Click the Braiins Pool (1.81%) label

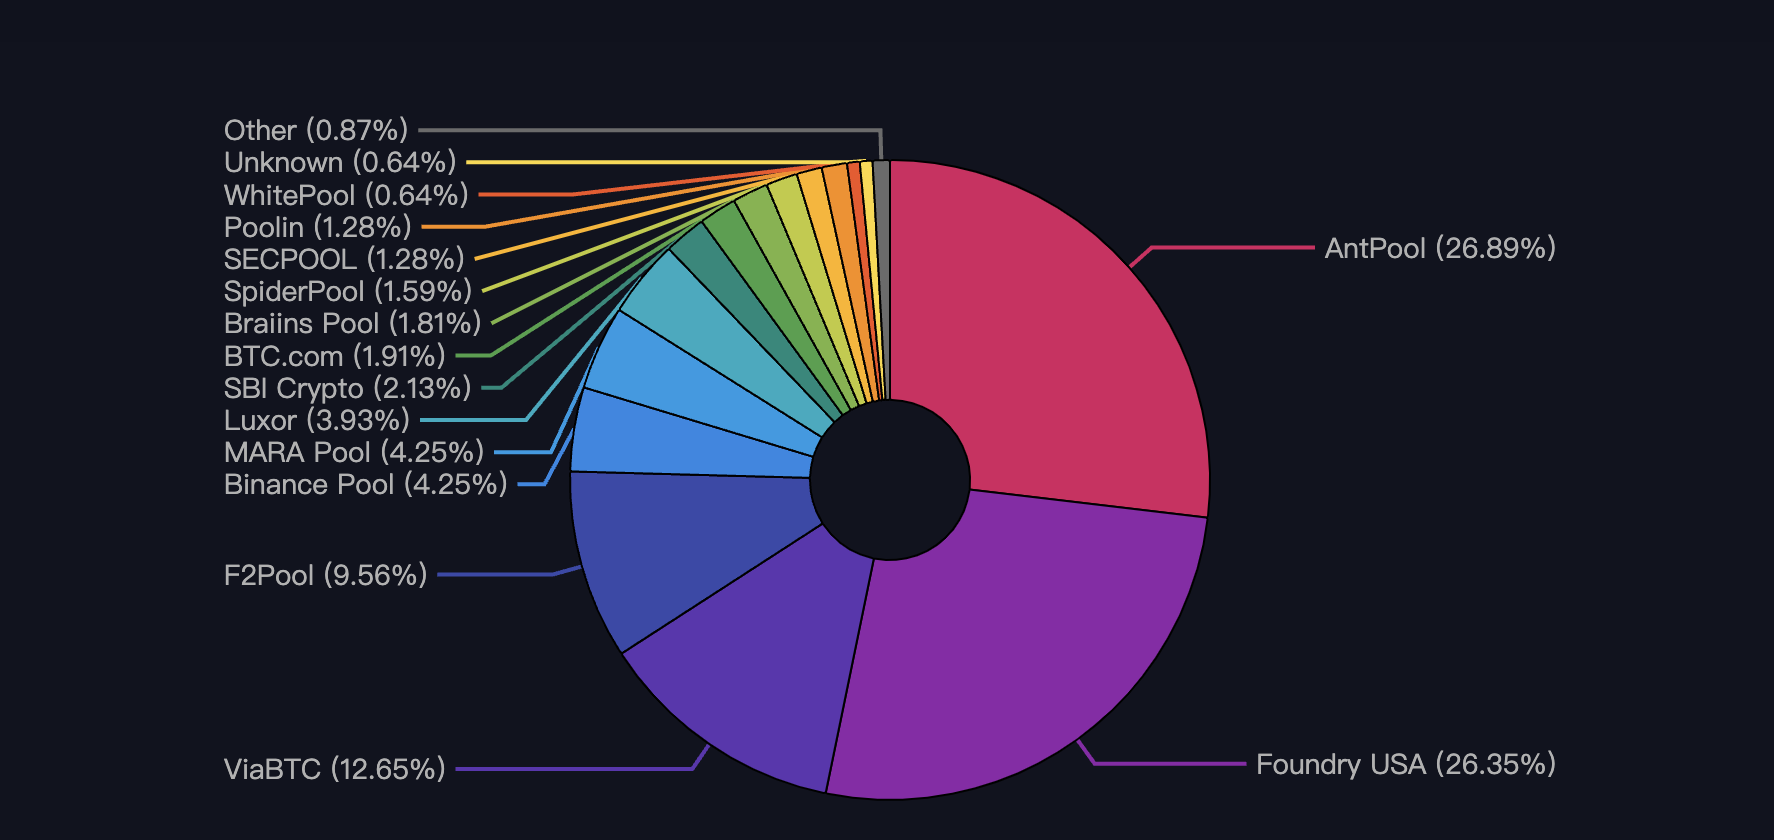352,323
